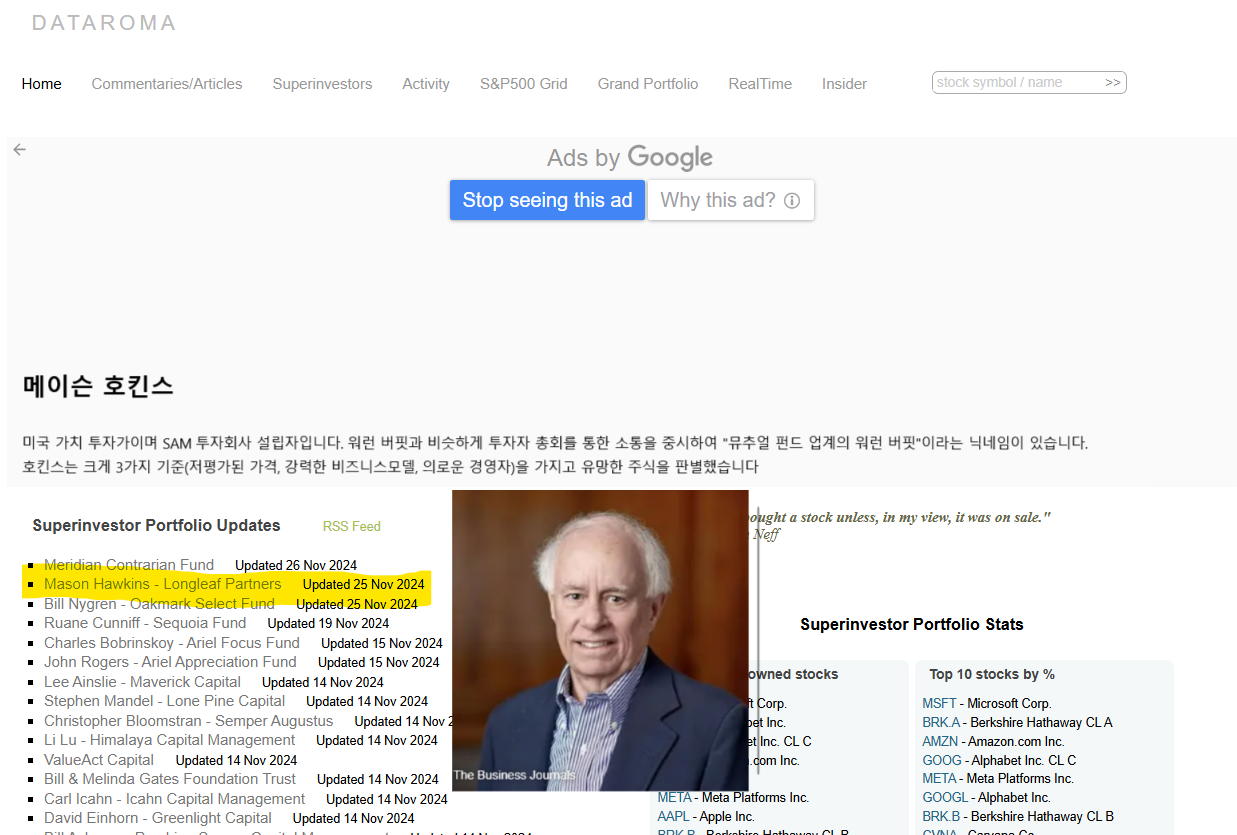The height and width of the screenshot is (835, 1237).
Task: Open the RealTime page
Action: tap(760, 84)
